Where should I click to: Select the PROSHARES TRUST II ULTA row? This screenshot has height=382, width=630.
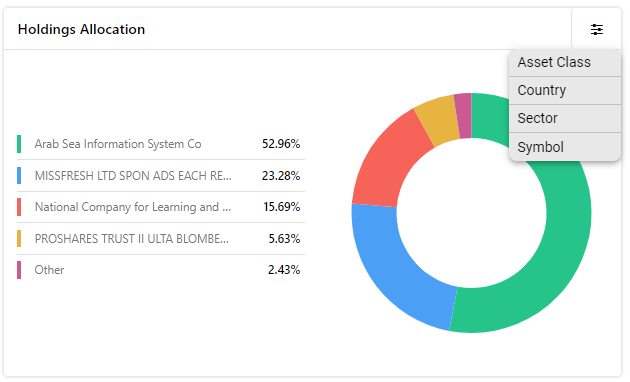(161, 239)
